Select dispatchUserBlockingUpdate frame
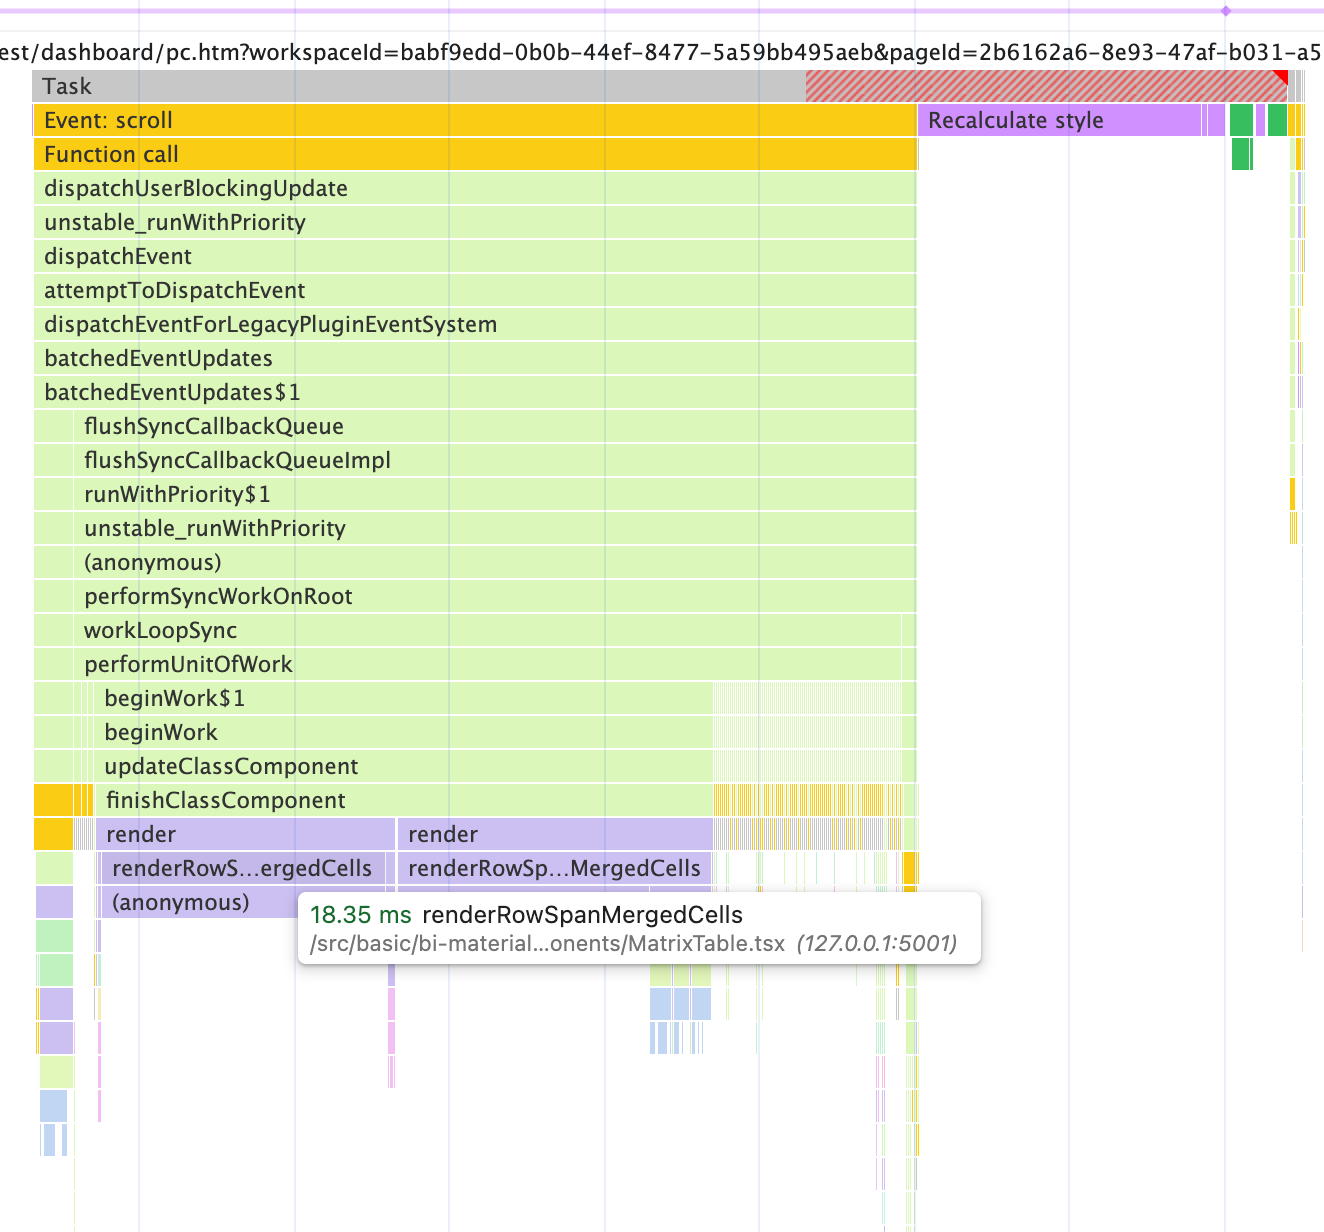Screen dimensions: 1324x1232 click(x=475, y=188)
